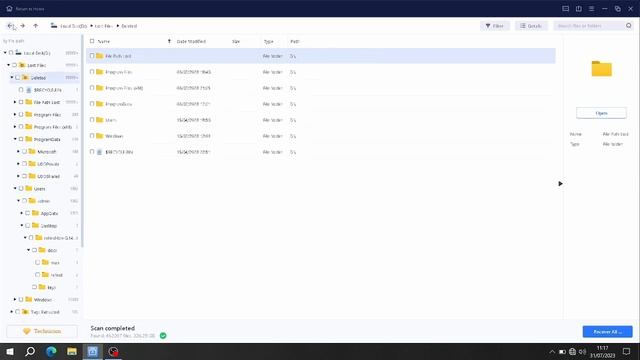640x360 pixels.
Task: Open the Filter options
Action: click(495, 26)
